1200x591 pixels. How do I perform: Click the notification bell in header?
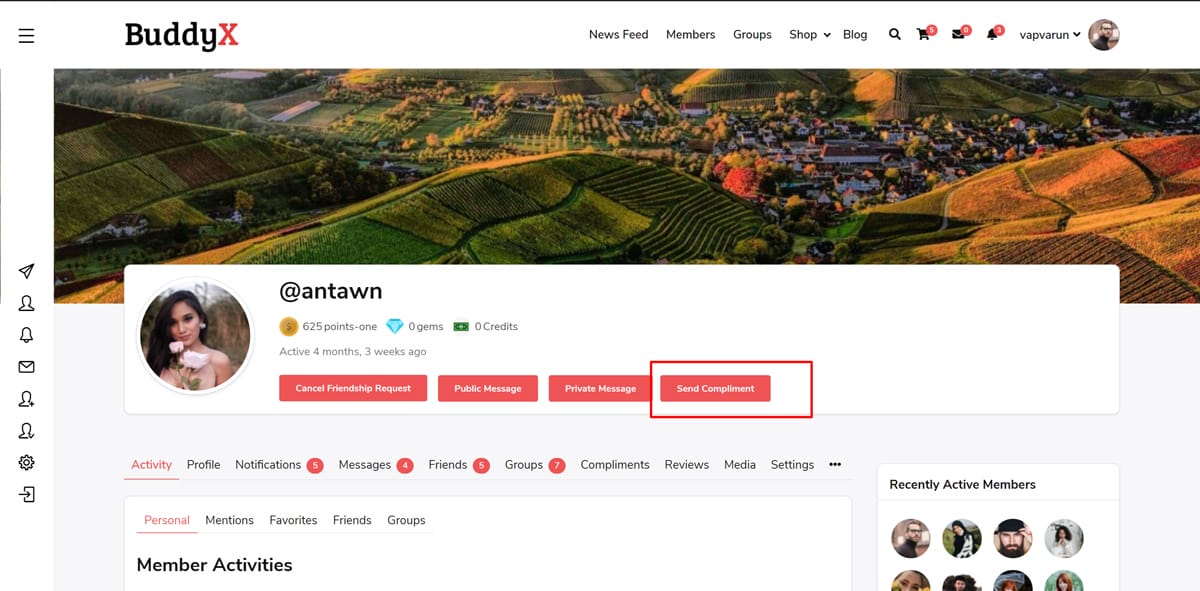click(992, 34)
